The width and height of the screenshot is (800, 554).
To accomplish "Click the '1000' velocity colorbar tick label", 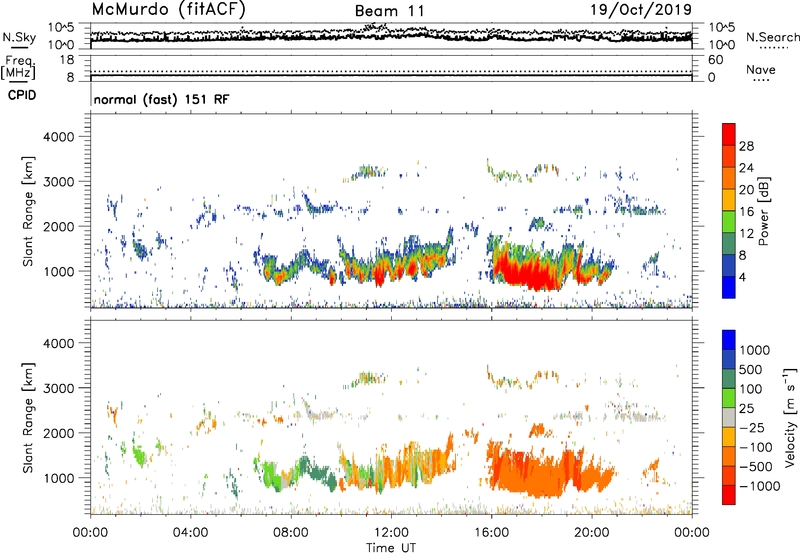I will [755, 350].
